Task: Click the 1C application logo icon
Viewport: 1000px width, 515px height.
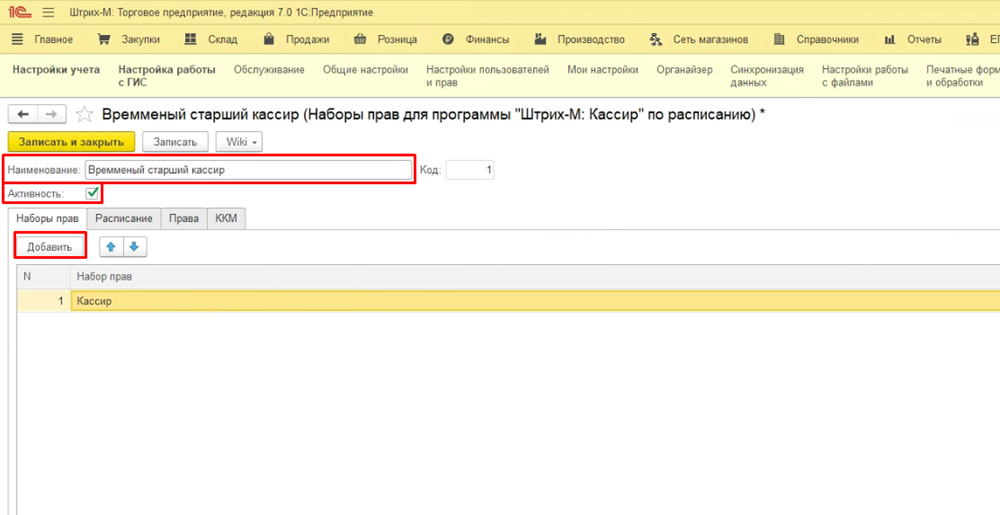Action: coord(17,12)
